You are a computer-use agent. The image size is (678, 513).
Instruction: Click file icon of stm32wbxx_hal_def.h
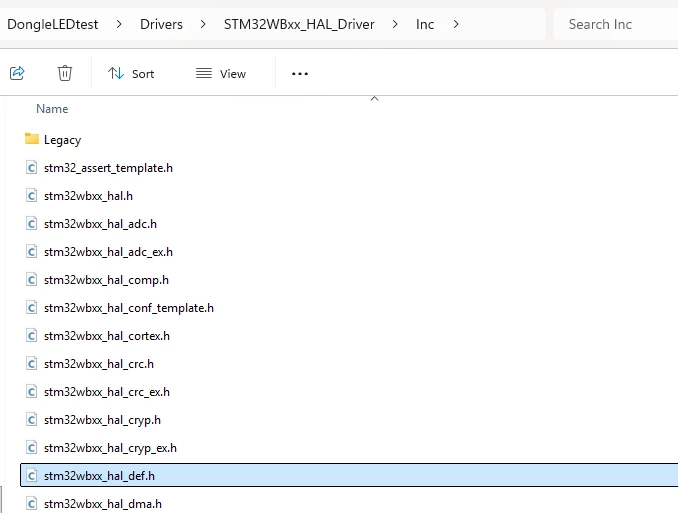tap(32, 476)
